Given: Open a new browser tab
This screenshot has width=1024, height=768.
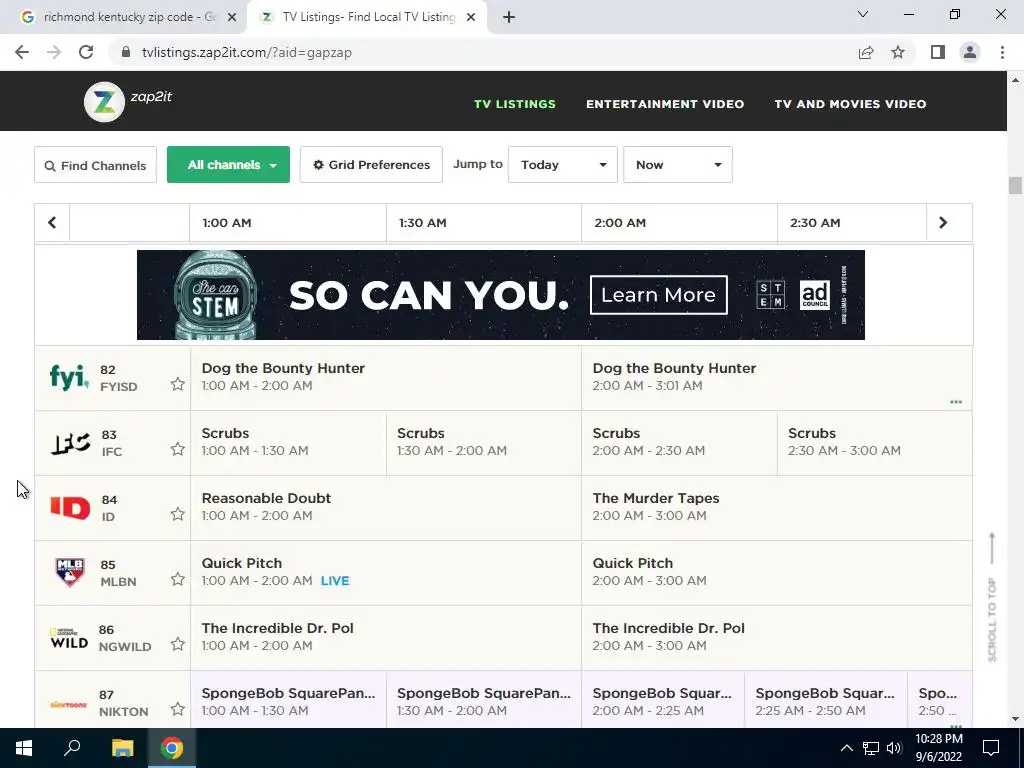Looking at the screenshot, I should click(509, 18).
